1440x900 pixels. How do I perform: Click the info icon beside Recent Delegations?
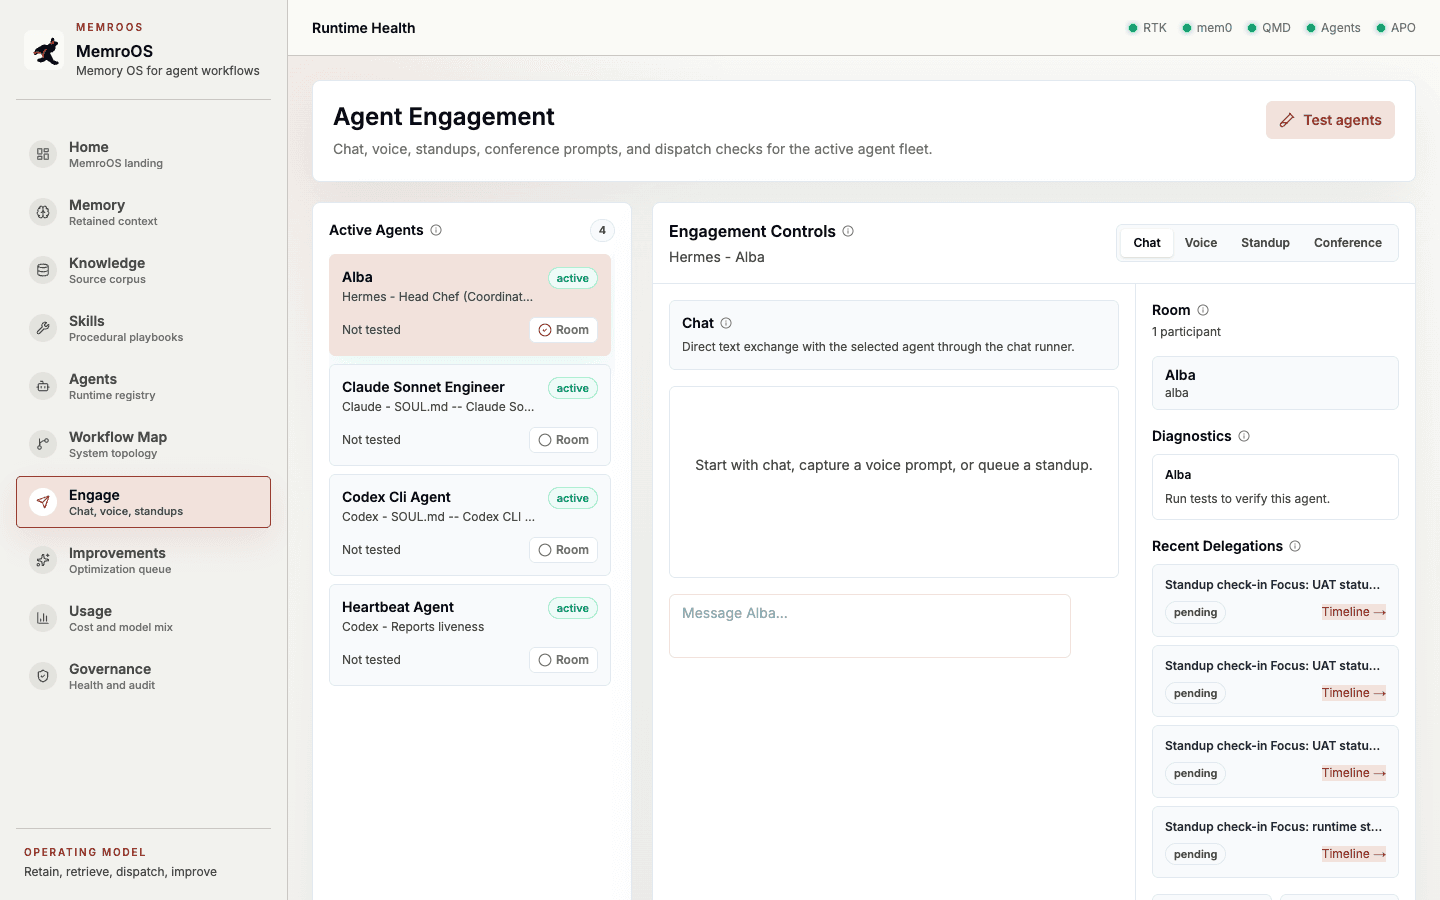[x=1295, y=546]
